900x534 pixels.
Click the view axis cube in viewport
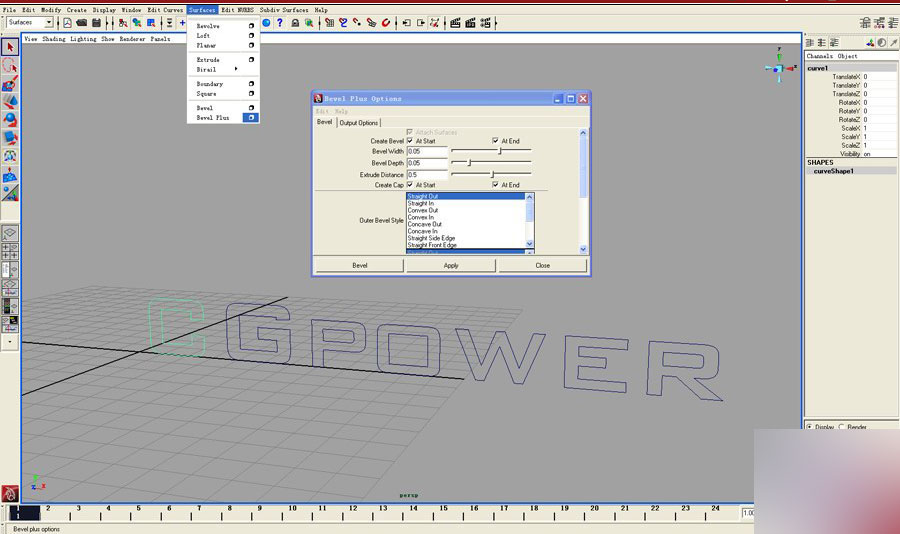tap(778, 68)
